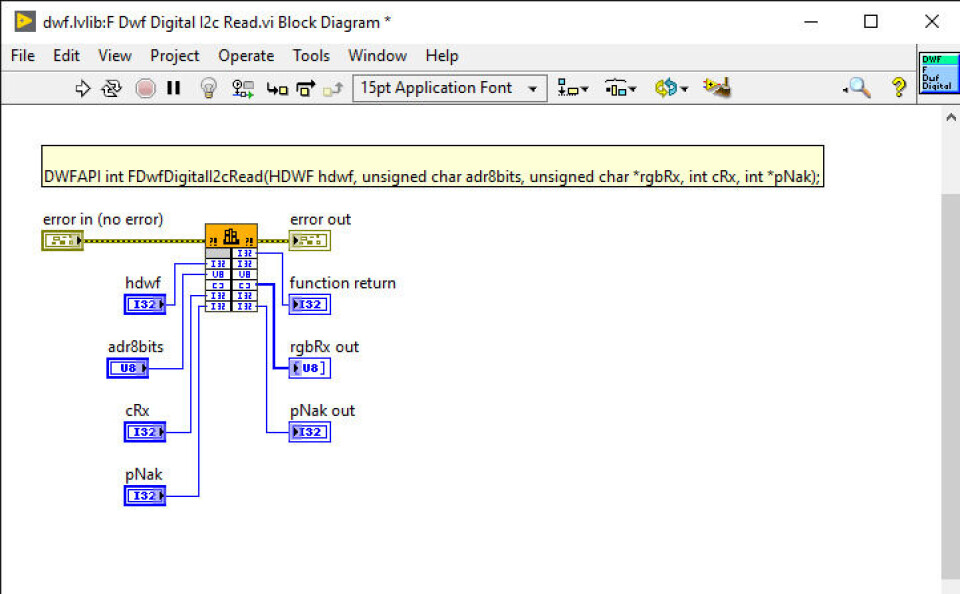Screen dimensions: 960x594
Task: Open the 15pt Application Font dropdown
Action: coord(450,88)
